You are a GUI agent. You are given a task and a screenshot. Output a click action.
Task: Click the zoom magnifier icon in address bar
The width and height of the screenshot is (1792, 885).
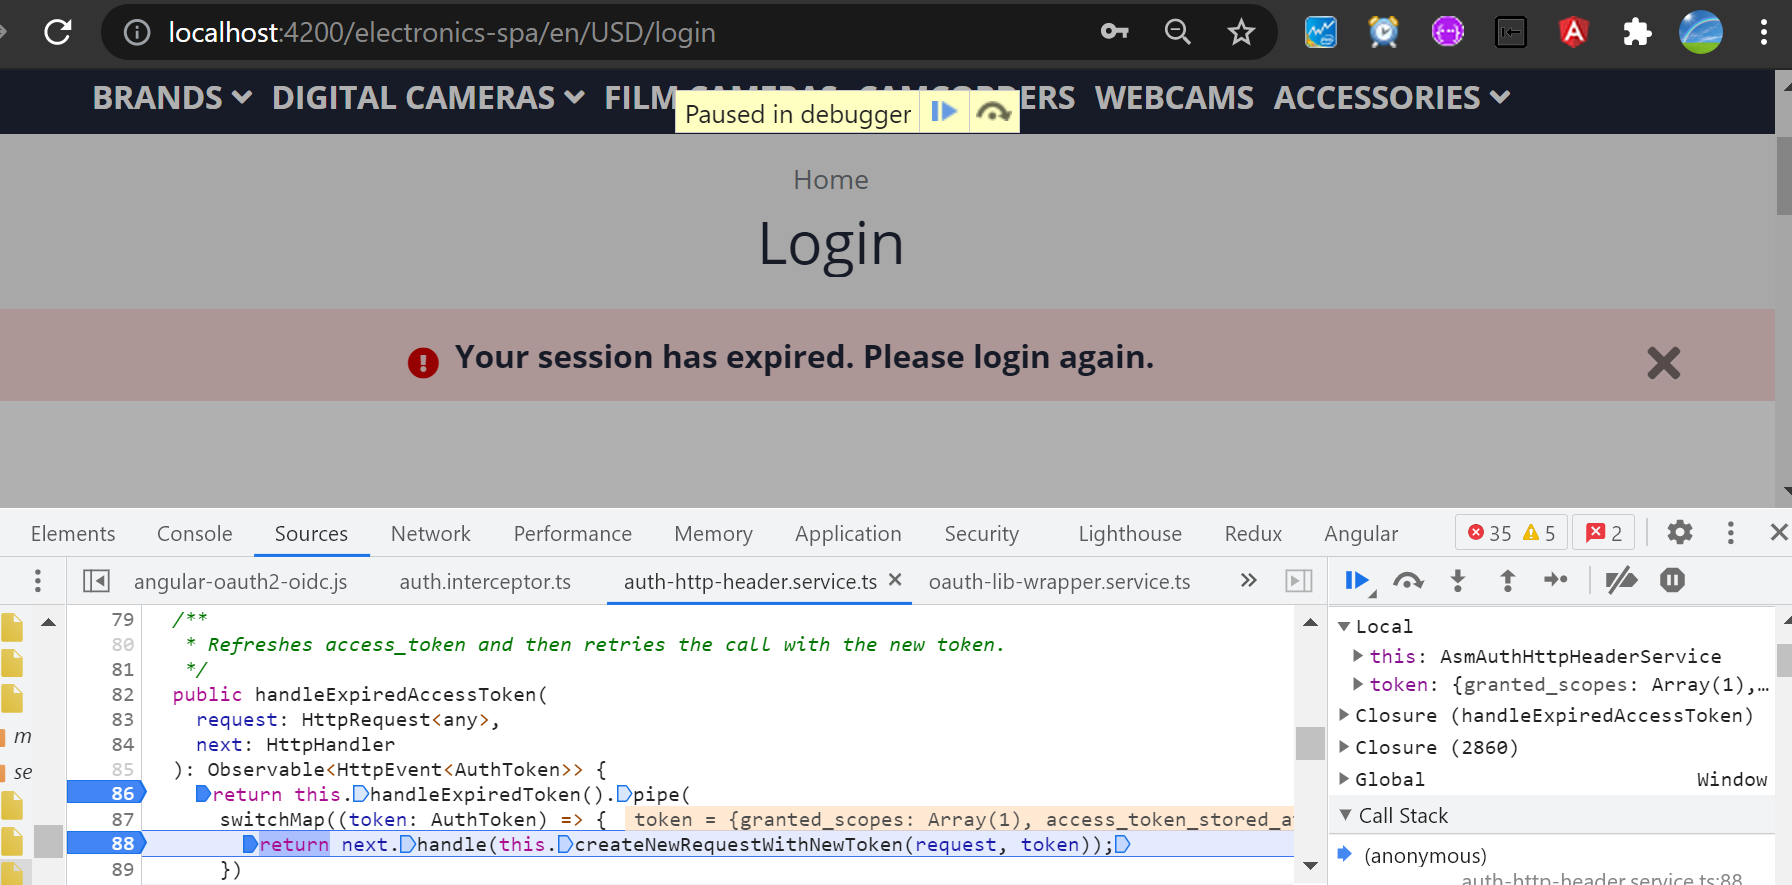pyautogui.click(x=1178, y=32)
